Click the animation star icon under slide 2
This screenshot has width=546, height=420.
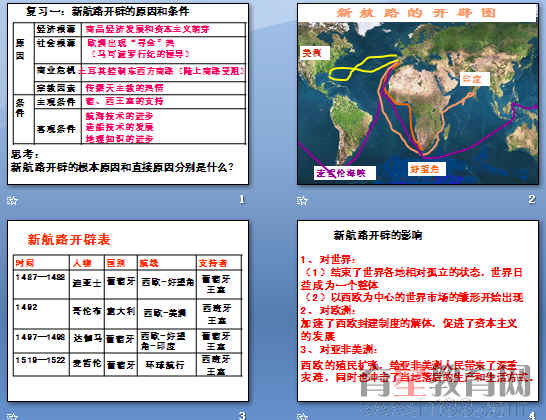point(302,200)
